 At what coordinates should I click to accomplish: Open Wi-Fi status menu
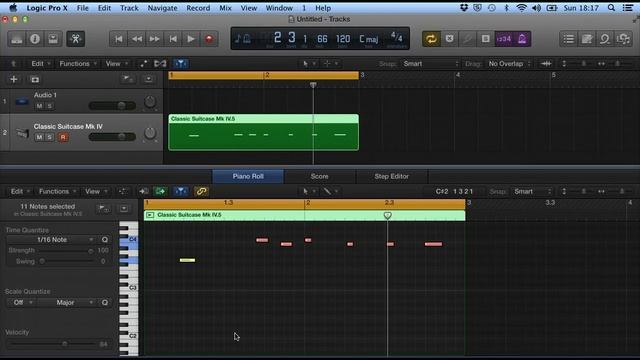tap(521, 8)
